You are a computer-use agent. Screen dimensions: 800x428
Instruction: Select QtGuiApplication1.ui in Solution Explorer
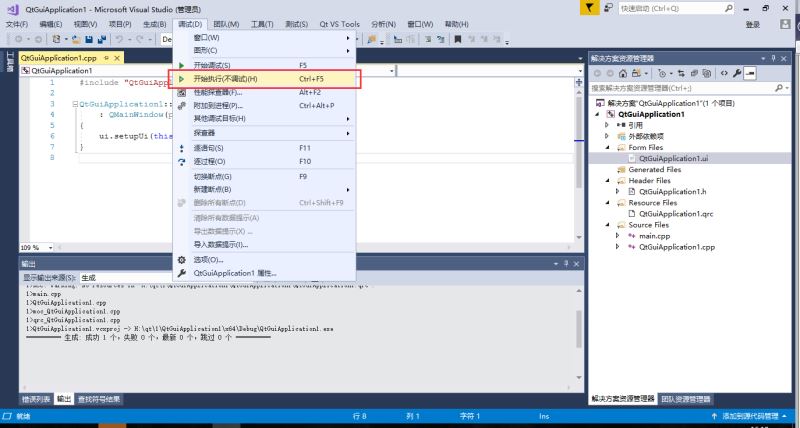coord(673,159)
